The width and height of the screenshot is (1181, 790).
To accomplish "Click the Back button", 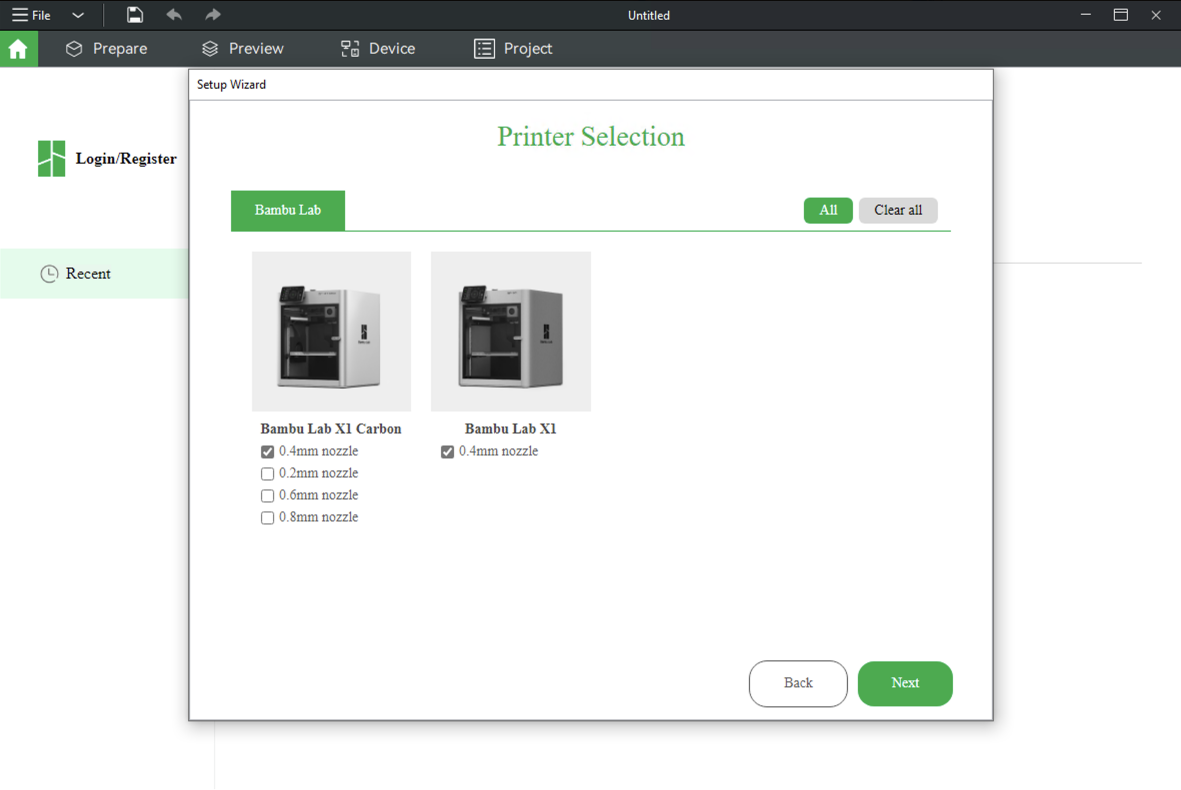I will point(798,684).
